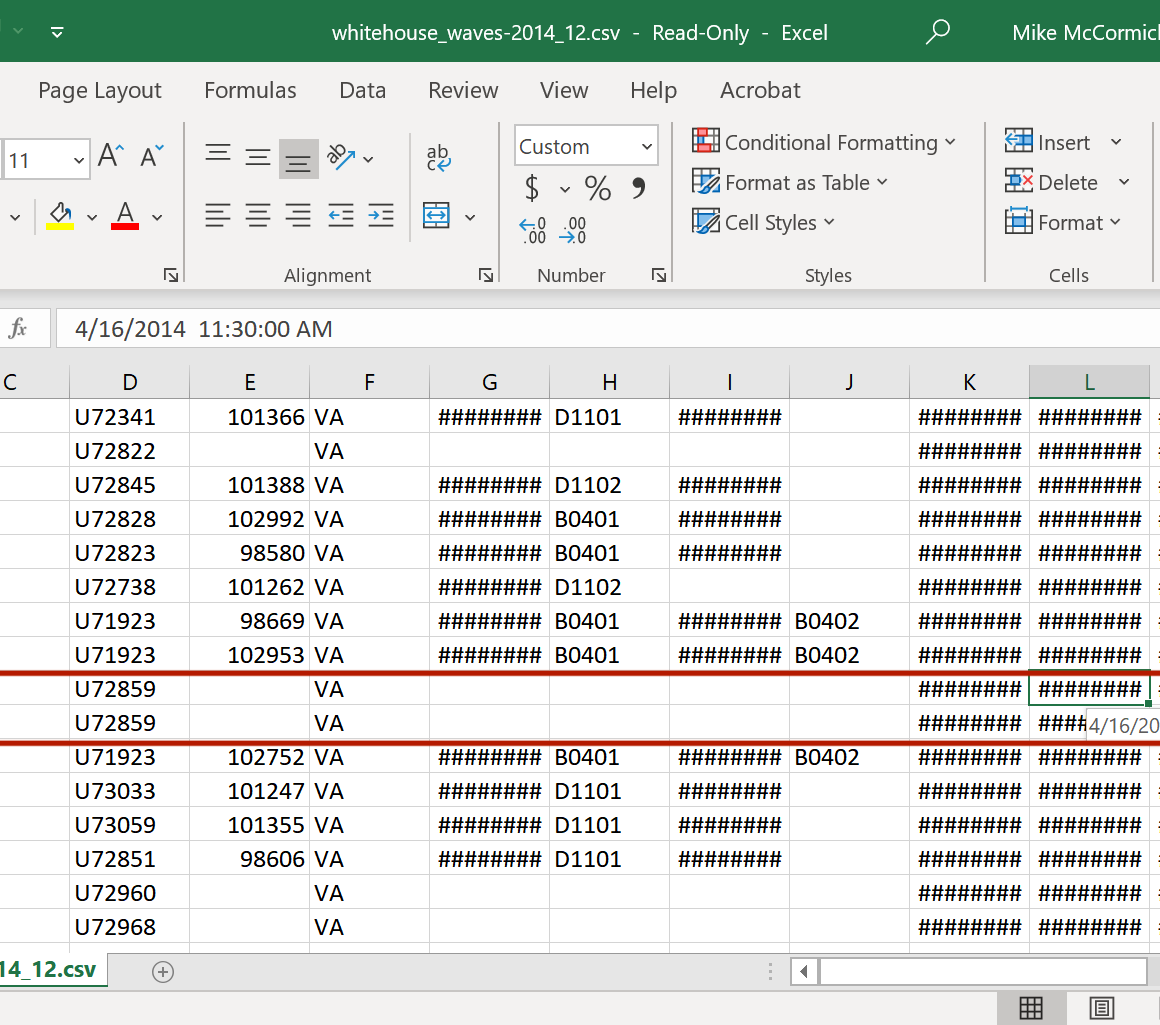Screen dimensions: 1160x1025
Task: Open the Custom number format dropdown
Action: [647, 147]
